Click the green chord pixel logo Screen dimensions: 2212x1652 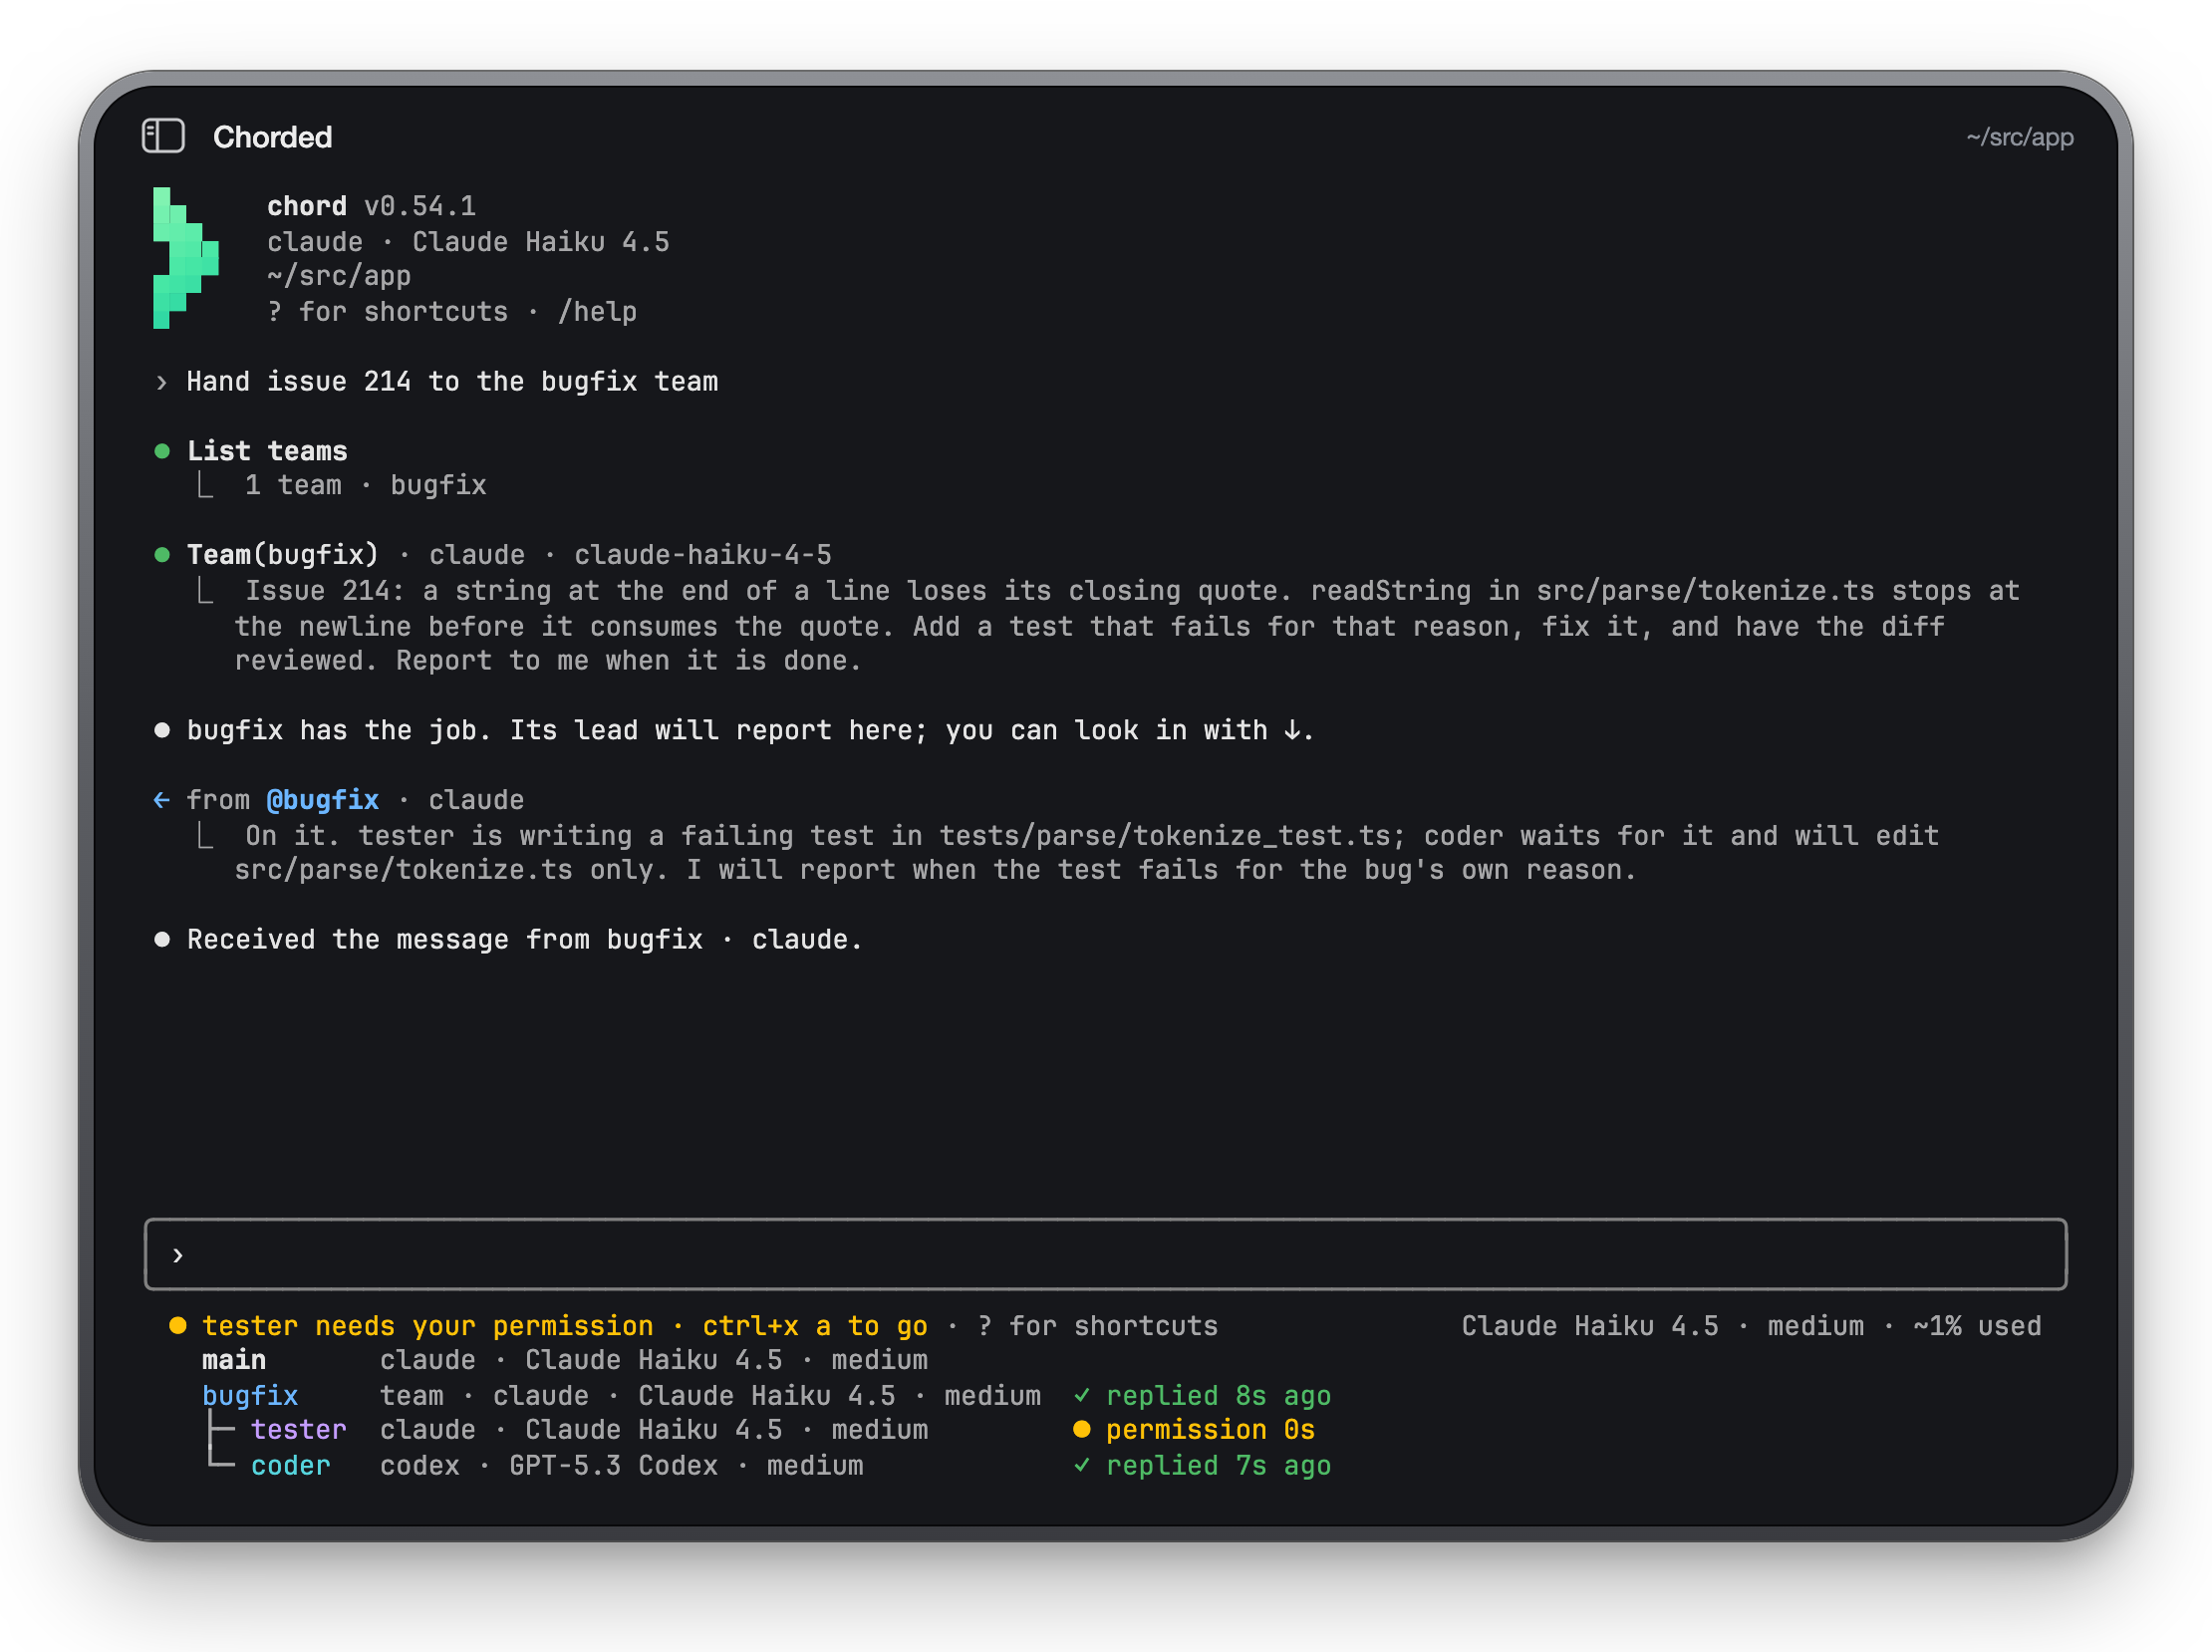[186, 258]
